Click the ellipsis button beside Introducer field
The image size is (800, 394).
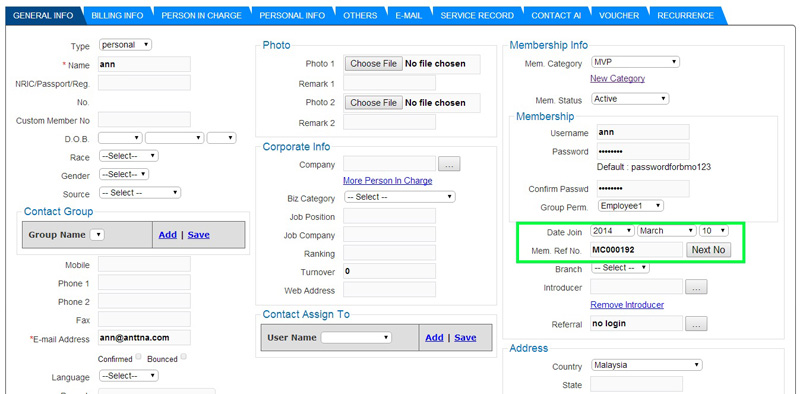point(696,287)
